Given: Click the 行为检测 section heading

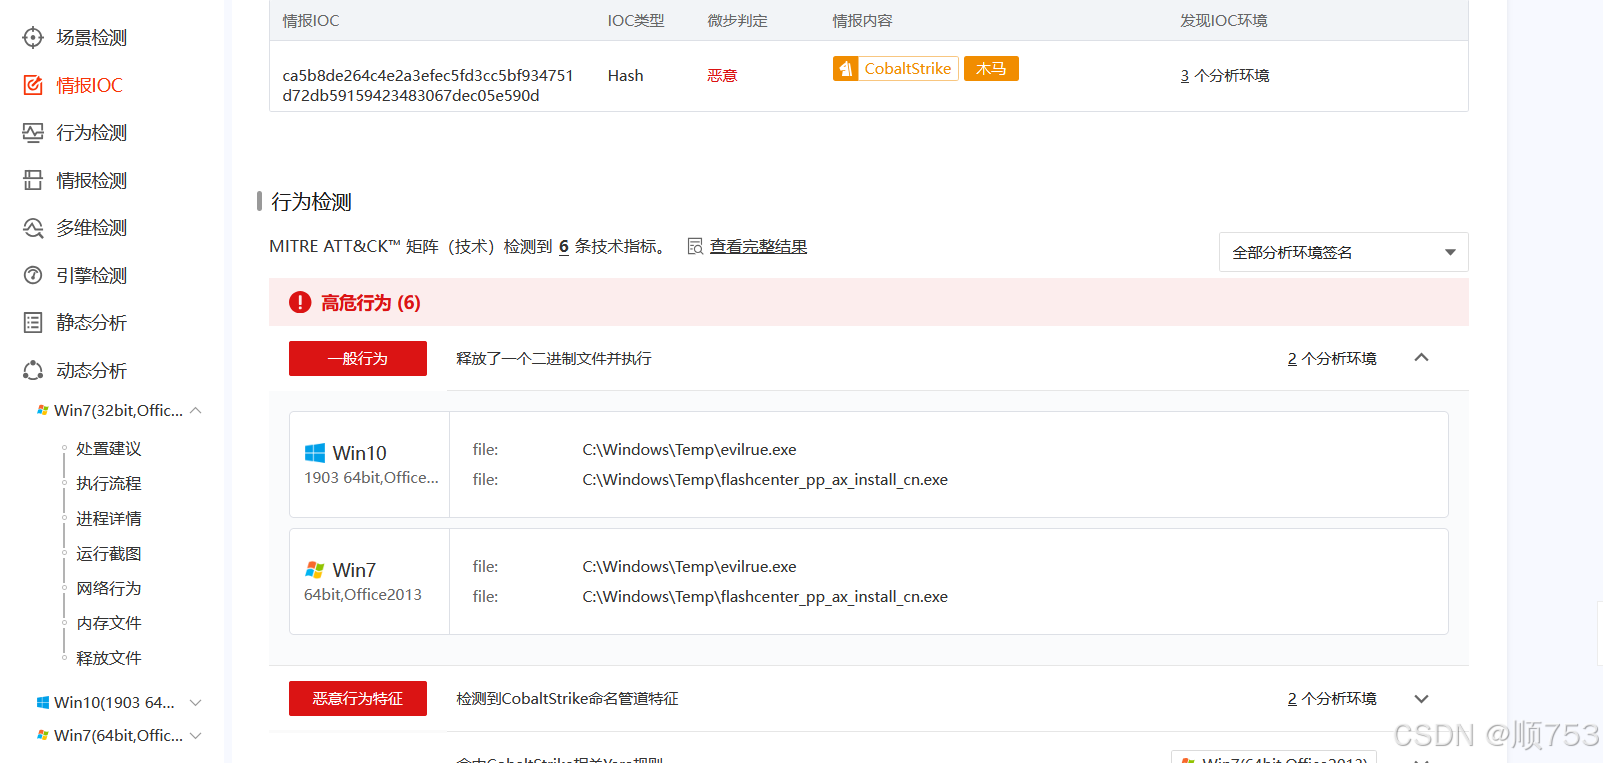Looking at the screenshot, I should coord(311,202).
